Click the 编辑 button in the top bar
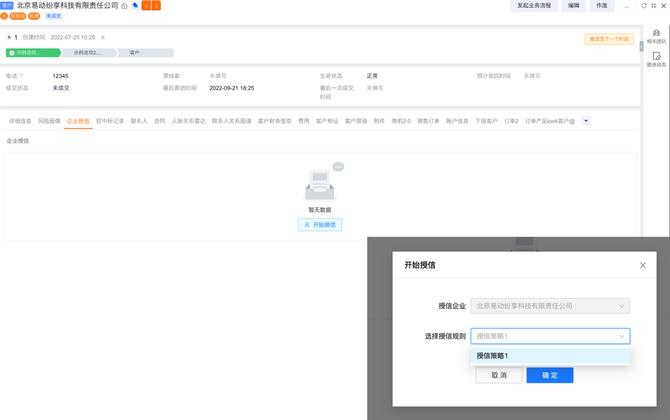Image resolution: width=670 pixels, height=420 pixels. tap(573, 6)
